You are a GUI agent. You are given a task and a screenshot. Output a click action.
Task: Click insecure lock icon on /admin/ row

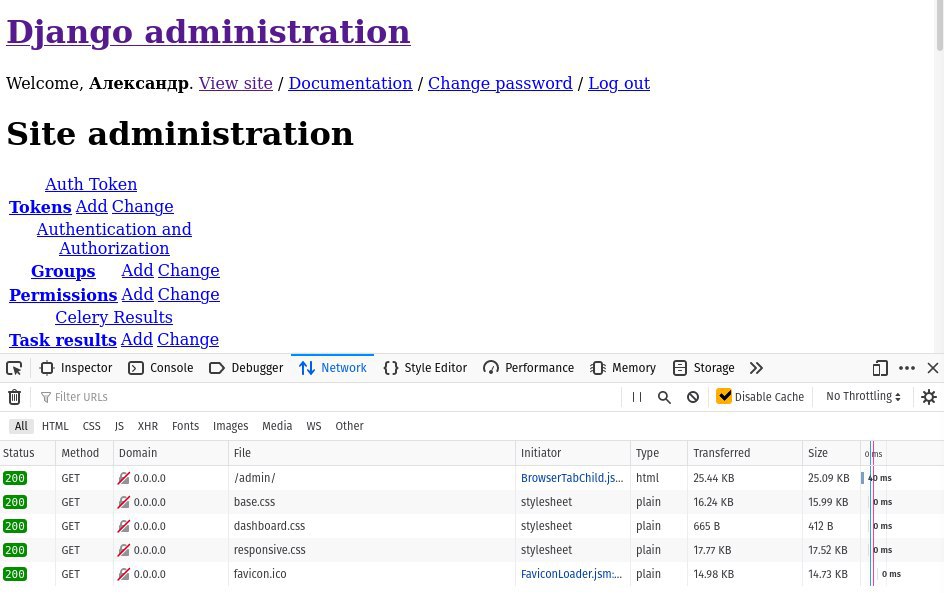[x=123, y=478]
